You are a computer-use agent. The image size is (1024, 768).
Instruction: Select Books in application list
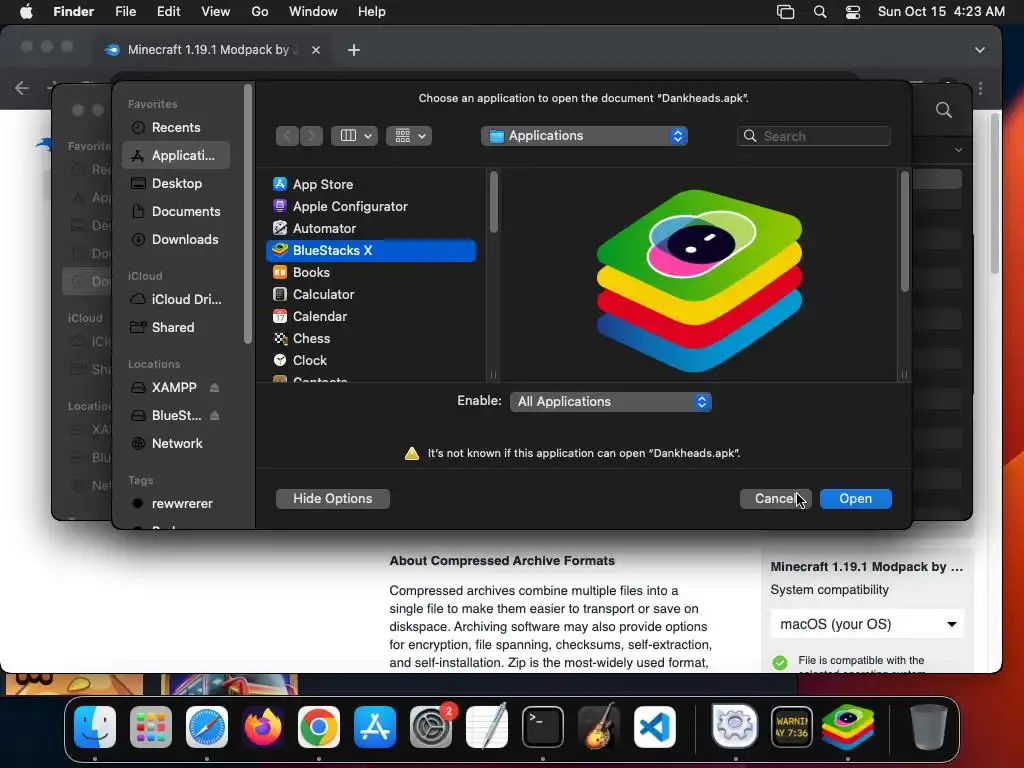tap(371, 272)
